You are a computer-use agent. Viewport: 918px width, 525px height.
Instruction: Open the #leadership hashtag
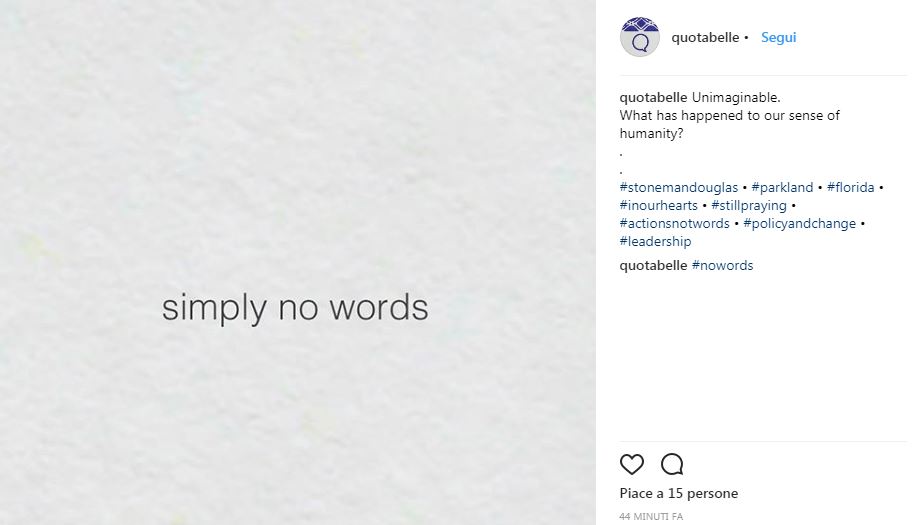point(655,242)
